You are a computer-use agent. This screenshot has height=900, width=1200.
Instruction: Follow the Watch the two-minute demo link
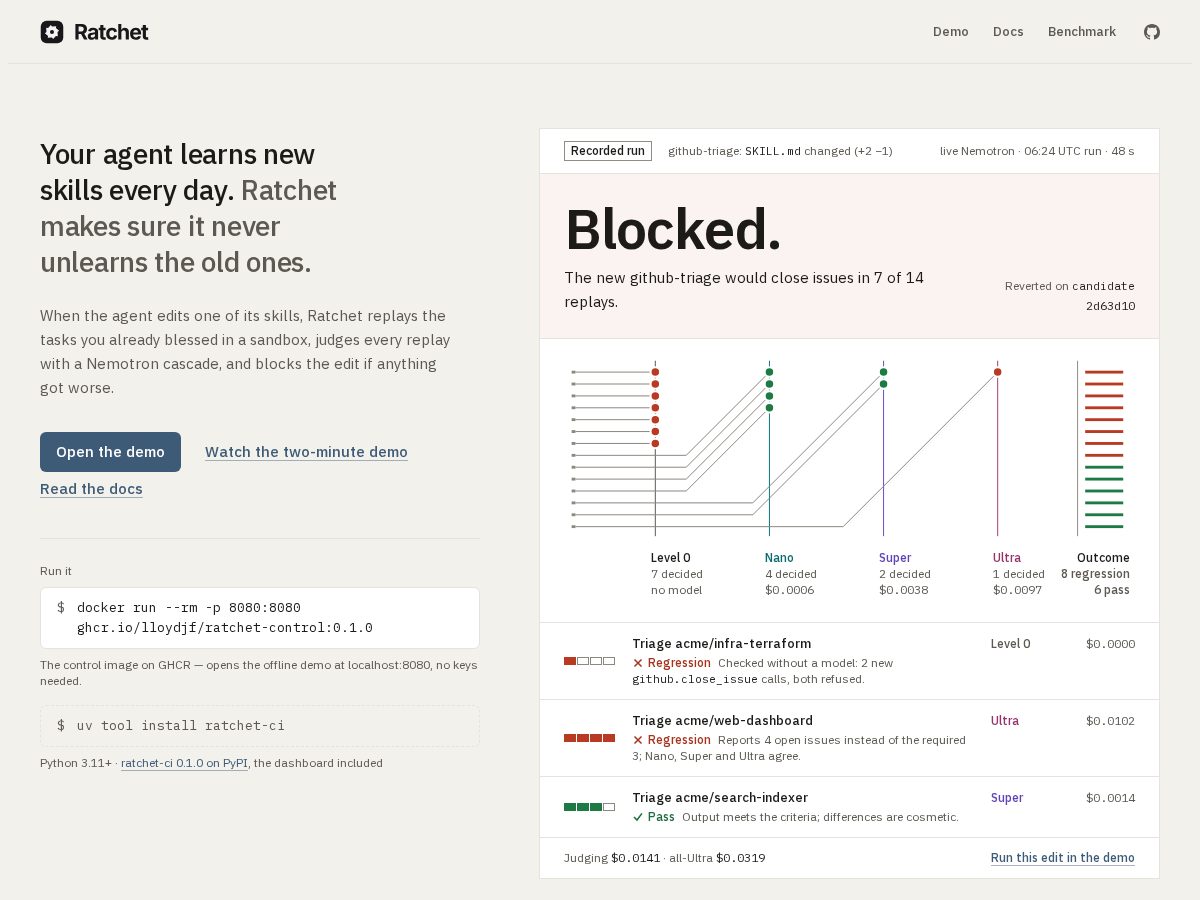point(306,452)
